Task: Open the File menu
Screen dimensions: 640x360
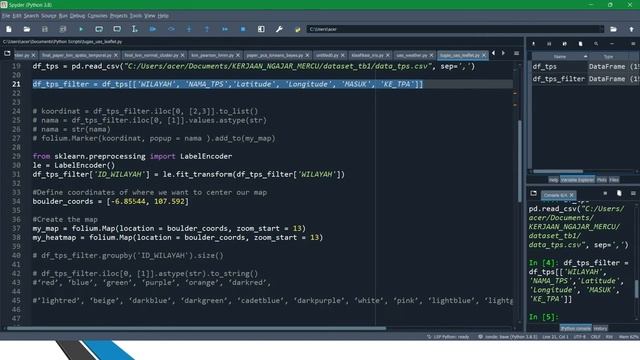Action: [6, 16]
